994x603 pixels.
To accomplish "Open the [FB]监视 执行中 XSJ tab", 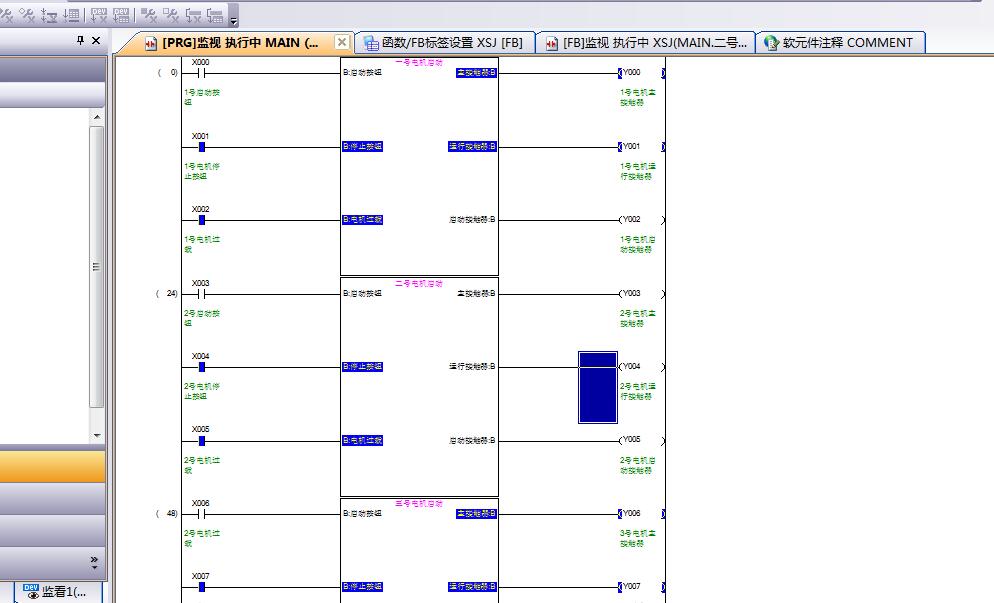I will point(646,43).
